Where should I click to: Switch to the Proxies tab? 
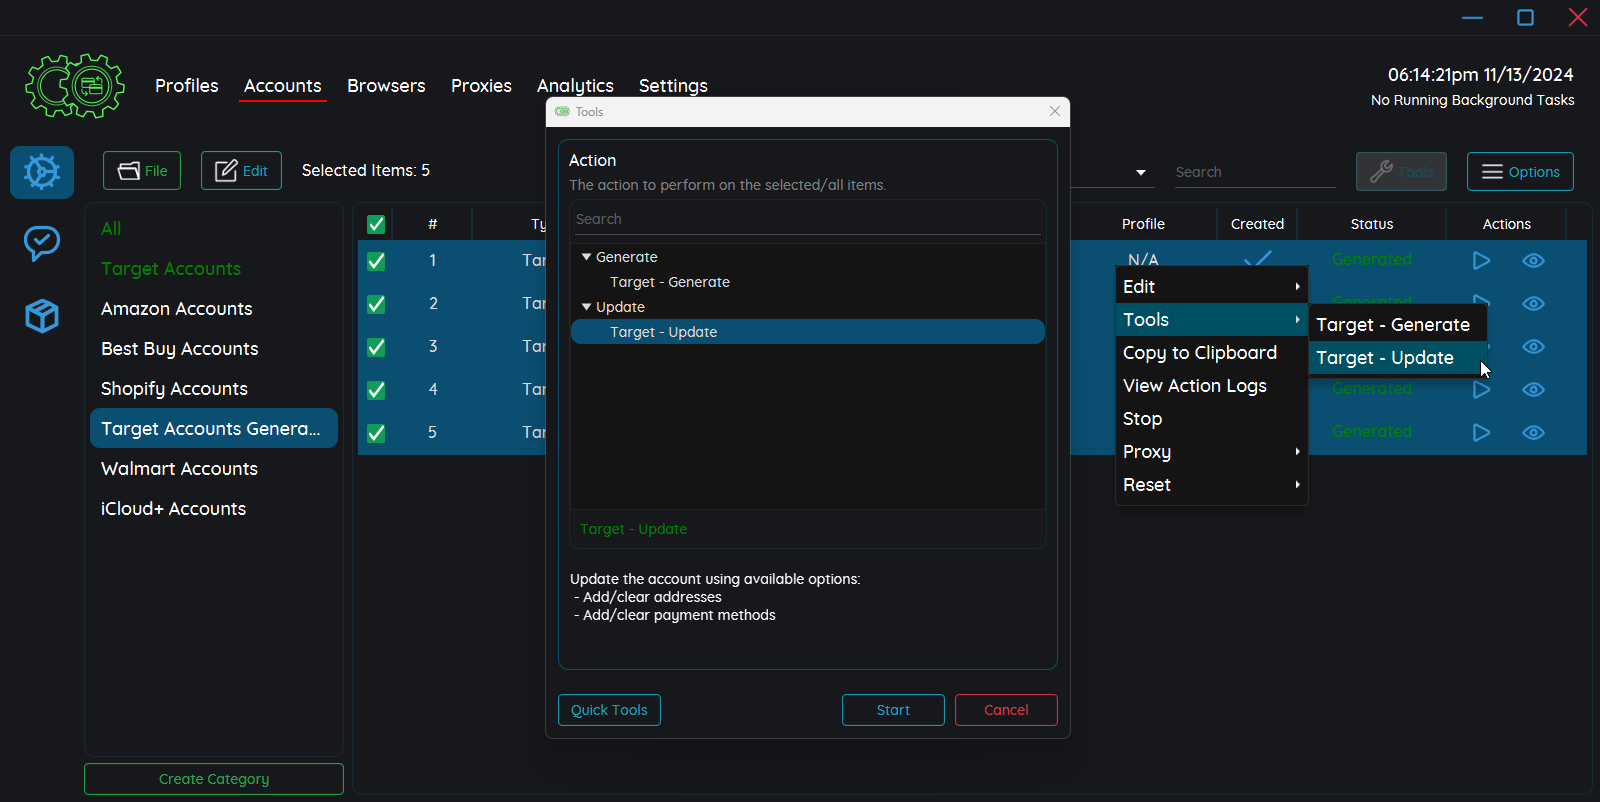[481, 86]
